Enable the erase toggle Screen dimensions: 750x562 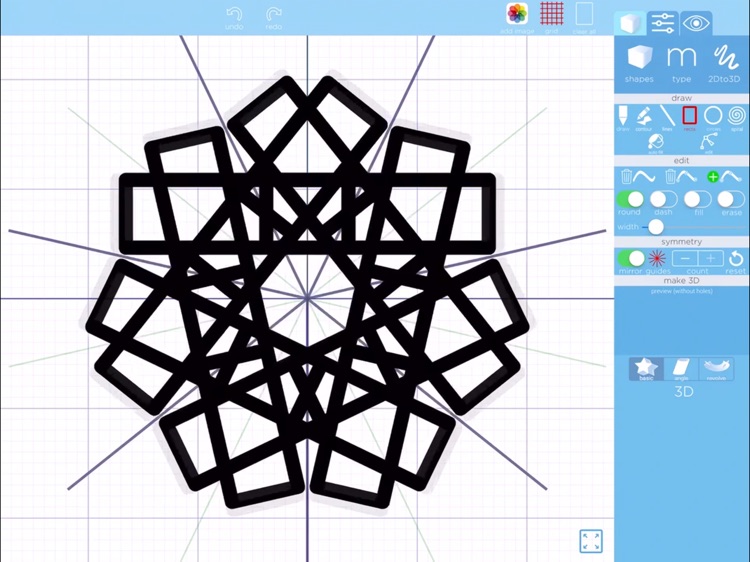tap(731, 199)
